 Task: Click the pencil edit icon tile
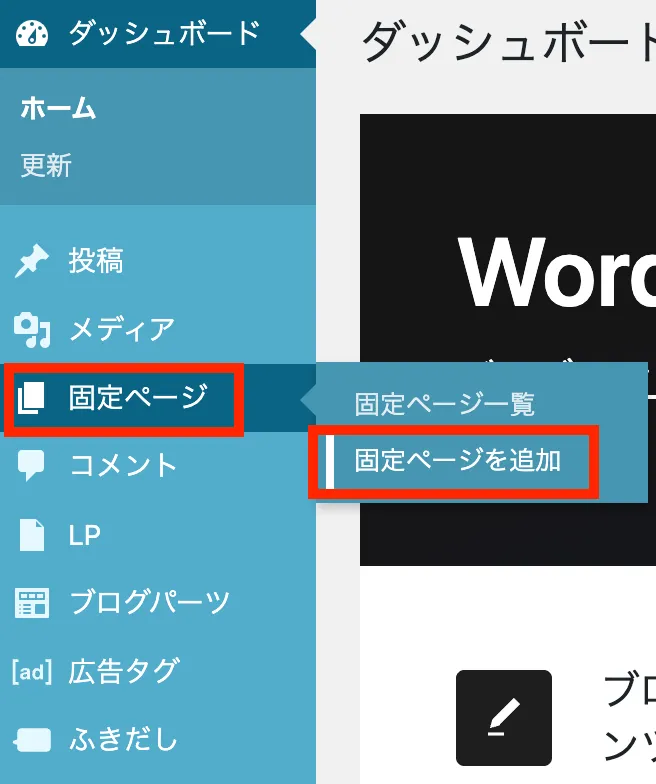pyautogui.click(x=504, y=718)
